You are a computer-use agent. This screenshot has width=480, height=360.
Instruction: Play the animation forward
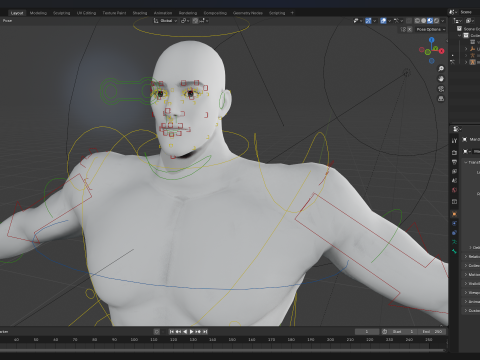point(191,332)
